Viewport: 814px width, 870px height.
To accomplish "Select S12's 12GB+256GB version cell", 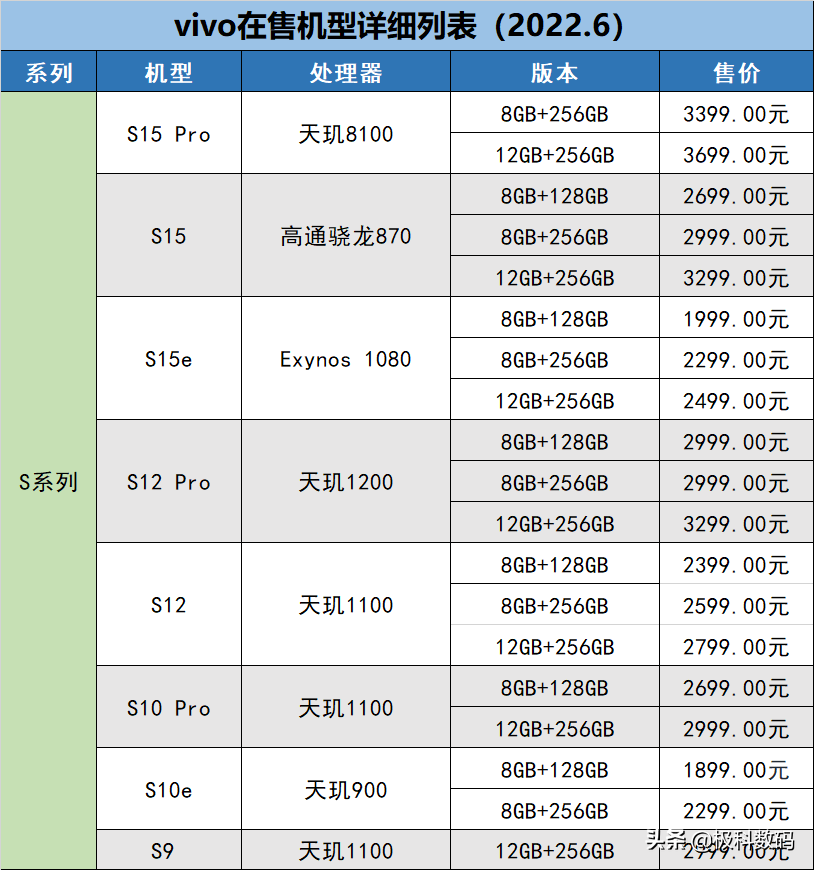I will coord(555,646).
